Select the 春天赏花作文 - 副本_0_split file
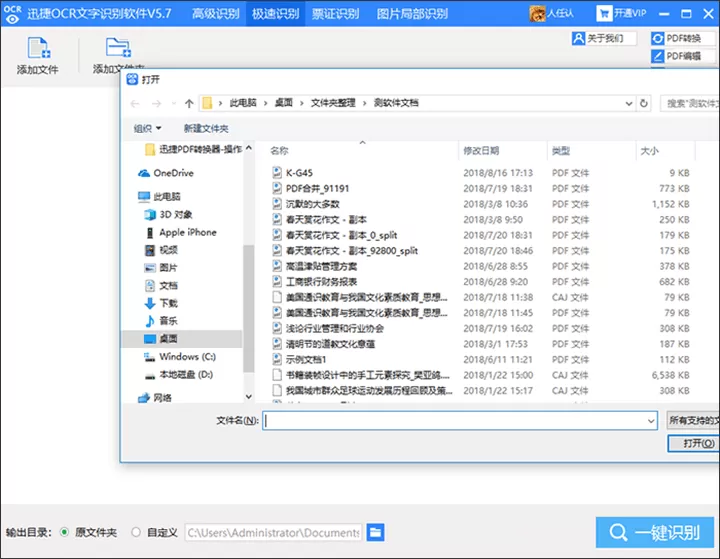 335,236
